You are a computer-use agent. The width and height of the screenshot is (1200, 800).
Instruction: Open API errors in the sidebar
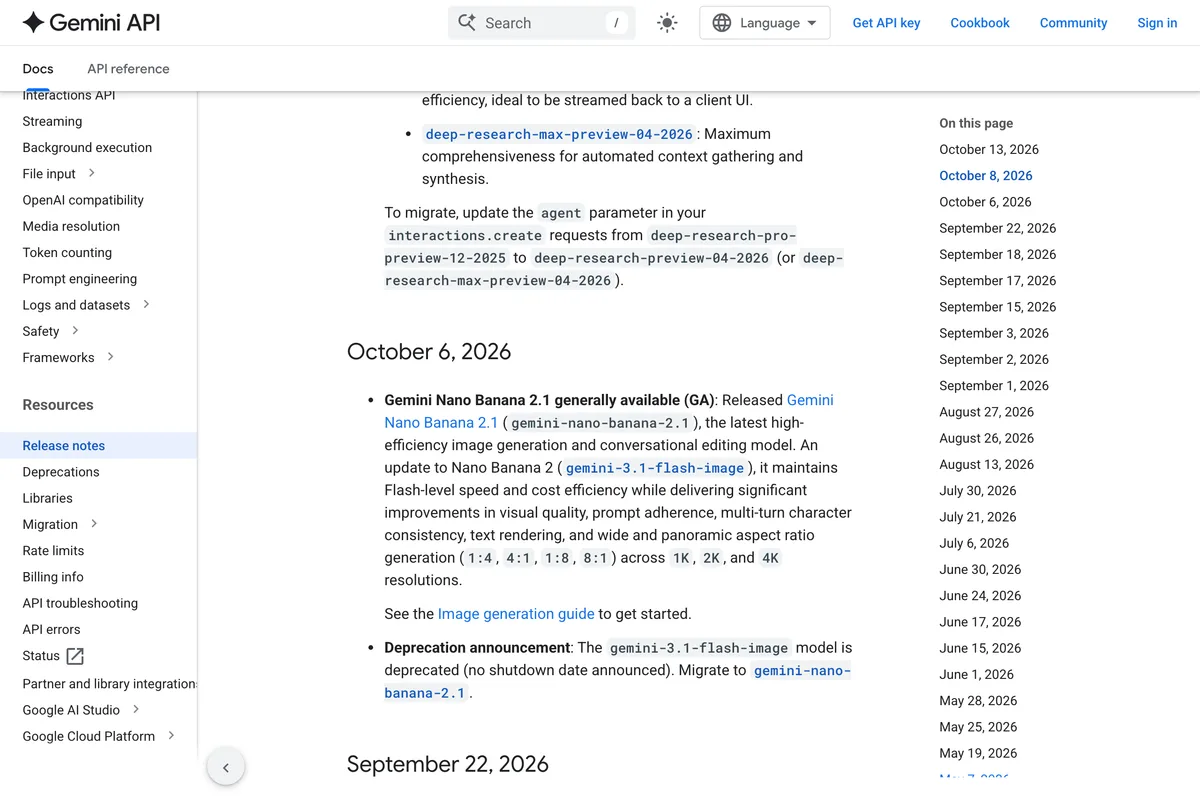[51, 629]
